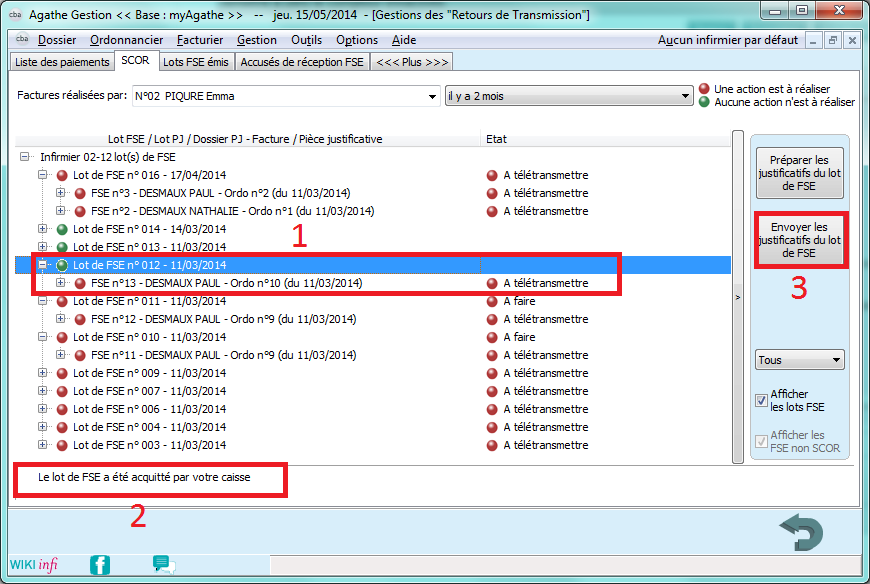Collapse Lot de FSE n° 016

pos(42,175)
